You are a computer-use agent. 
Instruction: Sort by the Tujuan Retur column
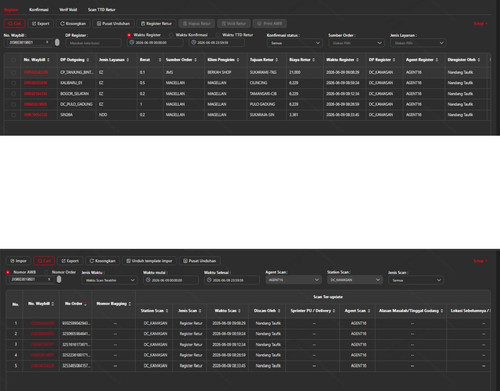(277, 60)
